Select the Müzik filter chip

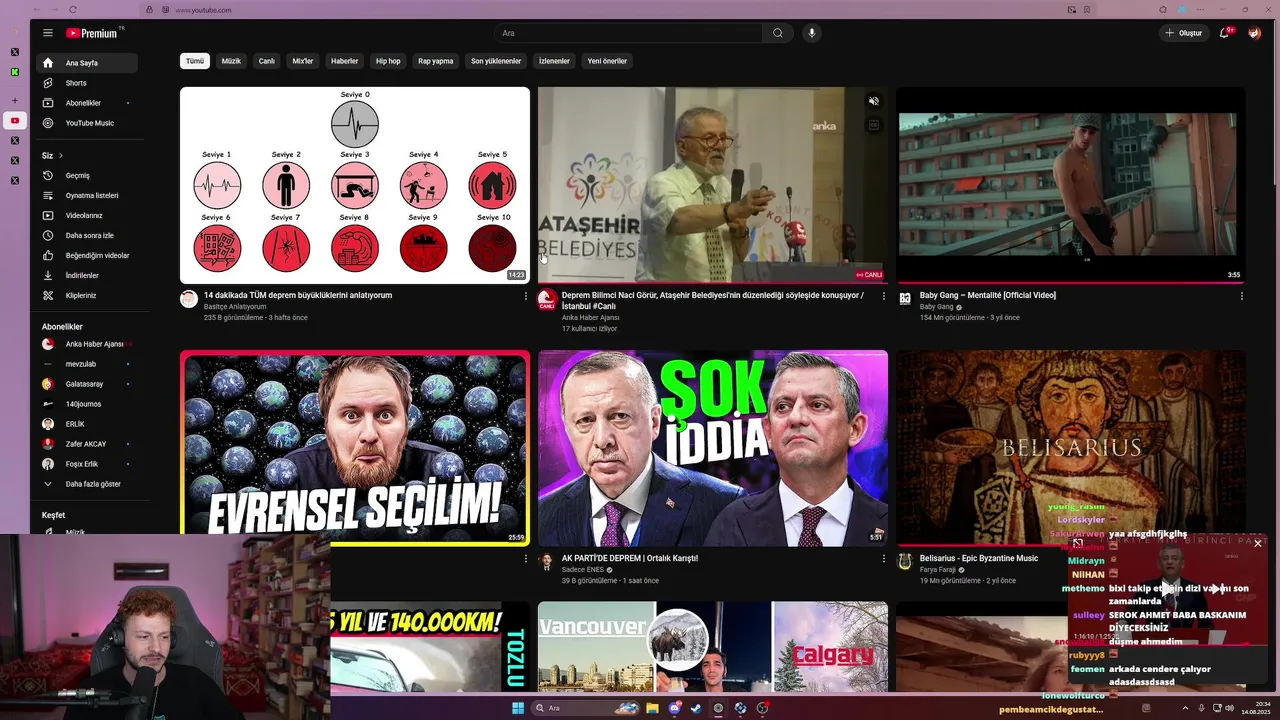[231, 61]
